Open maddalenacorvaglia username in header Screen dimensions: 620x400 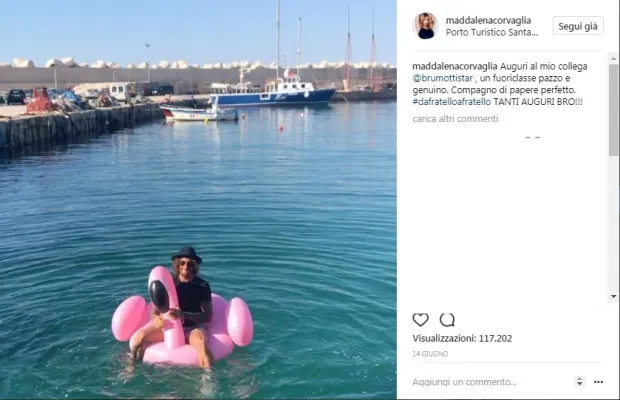(488, 20)
